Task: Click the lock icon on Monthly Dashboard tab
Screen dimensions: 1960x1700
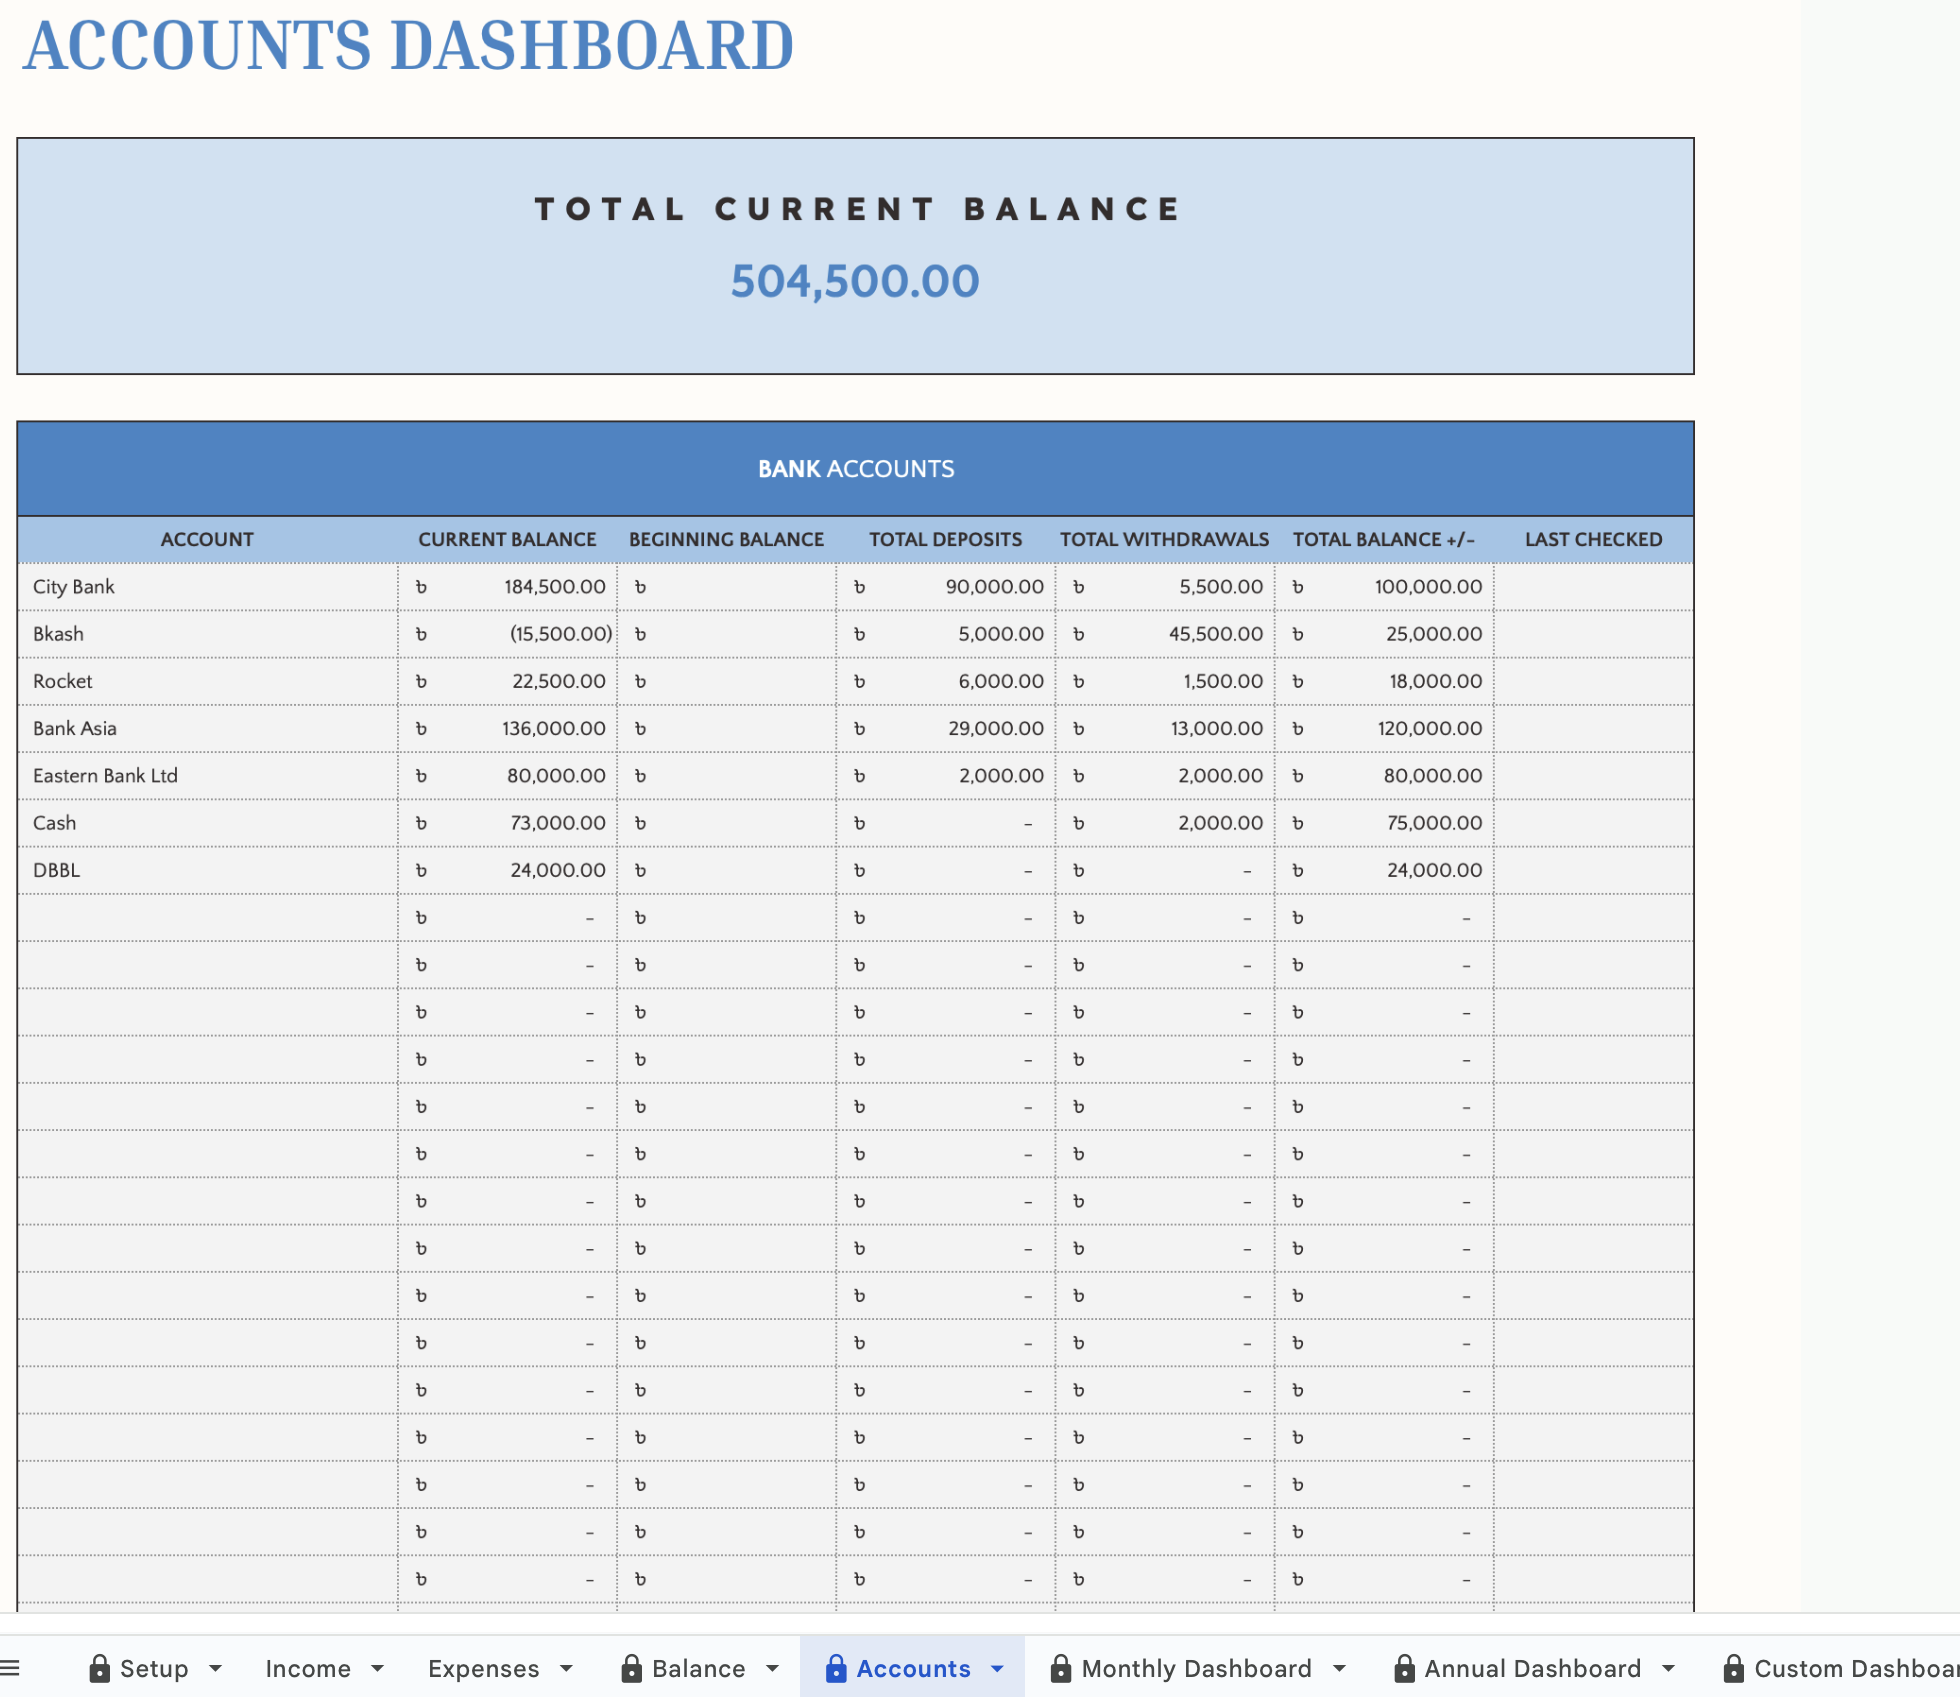Action: pos(1061,1668)
